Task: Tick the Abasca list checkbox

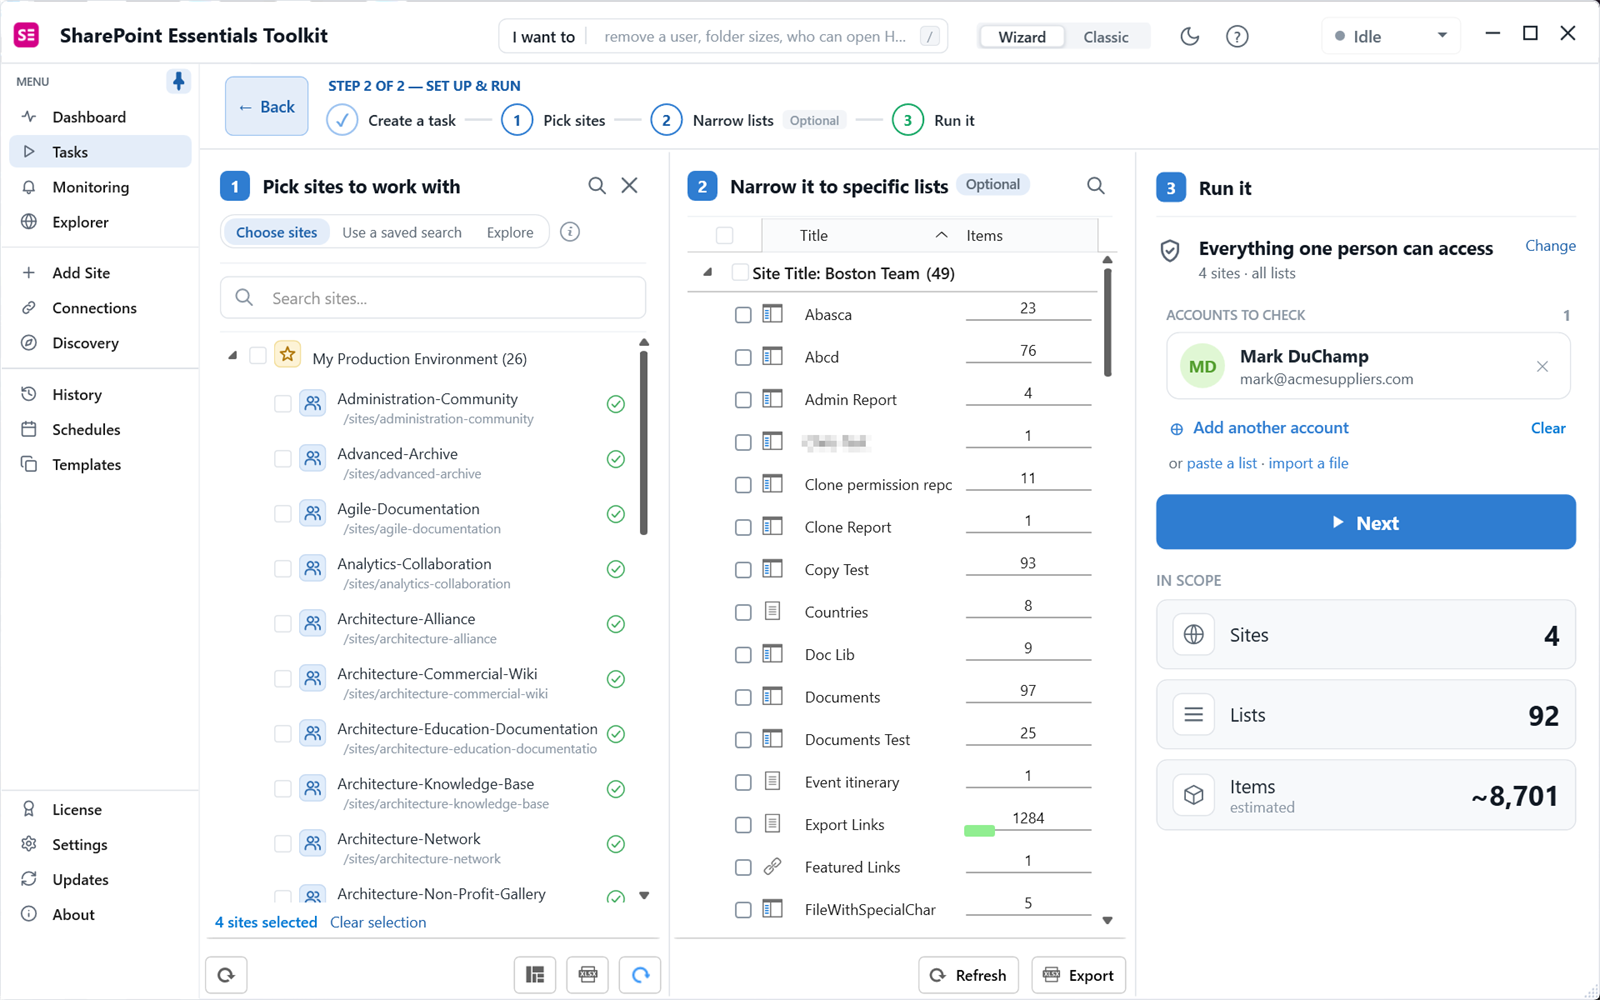Action: [x=743, y=315]
